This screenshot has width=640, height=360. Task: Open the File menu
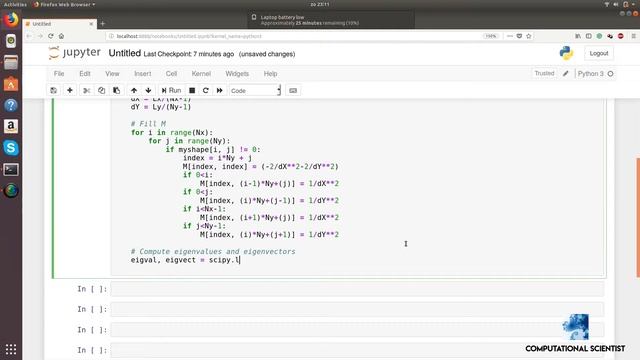[x=59, y=73]
